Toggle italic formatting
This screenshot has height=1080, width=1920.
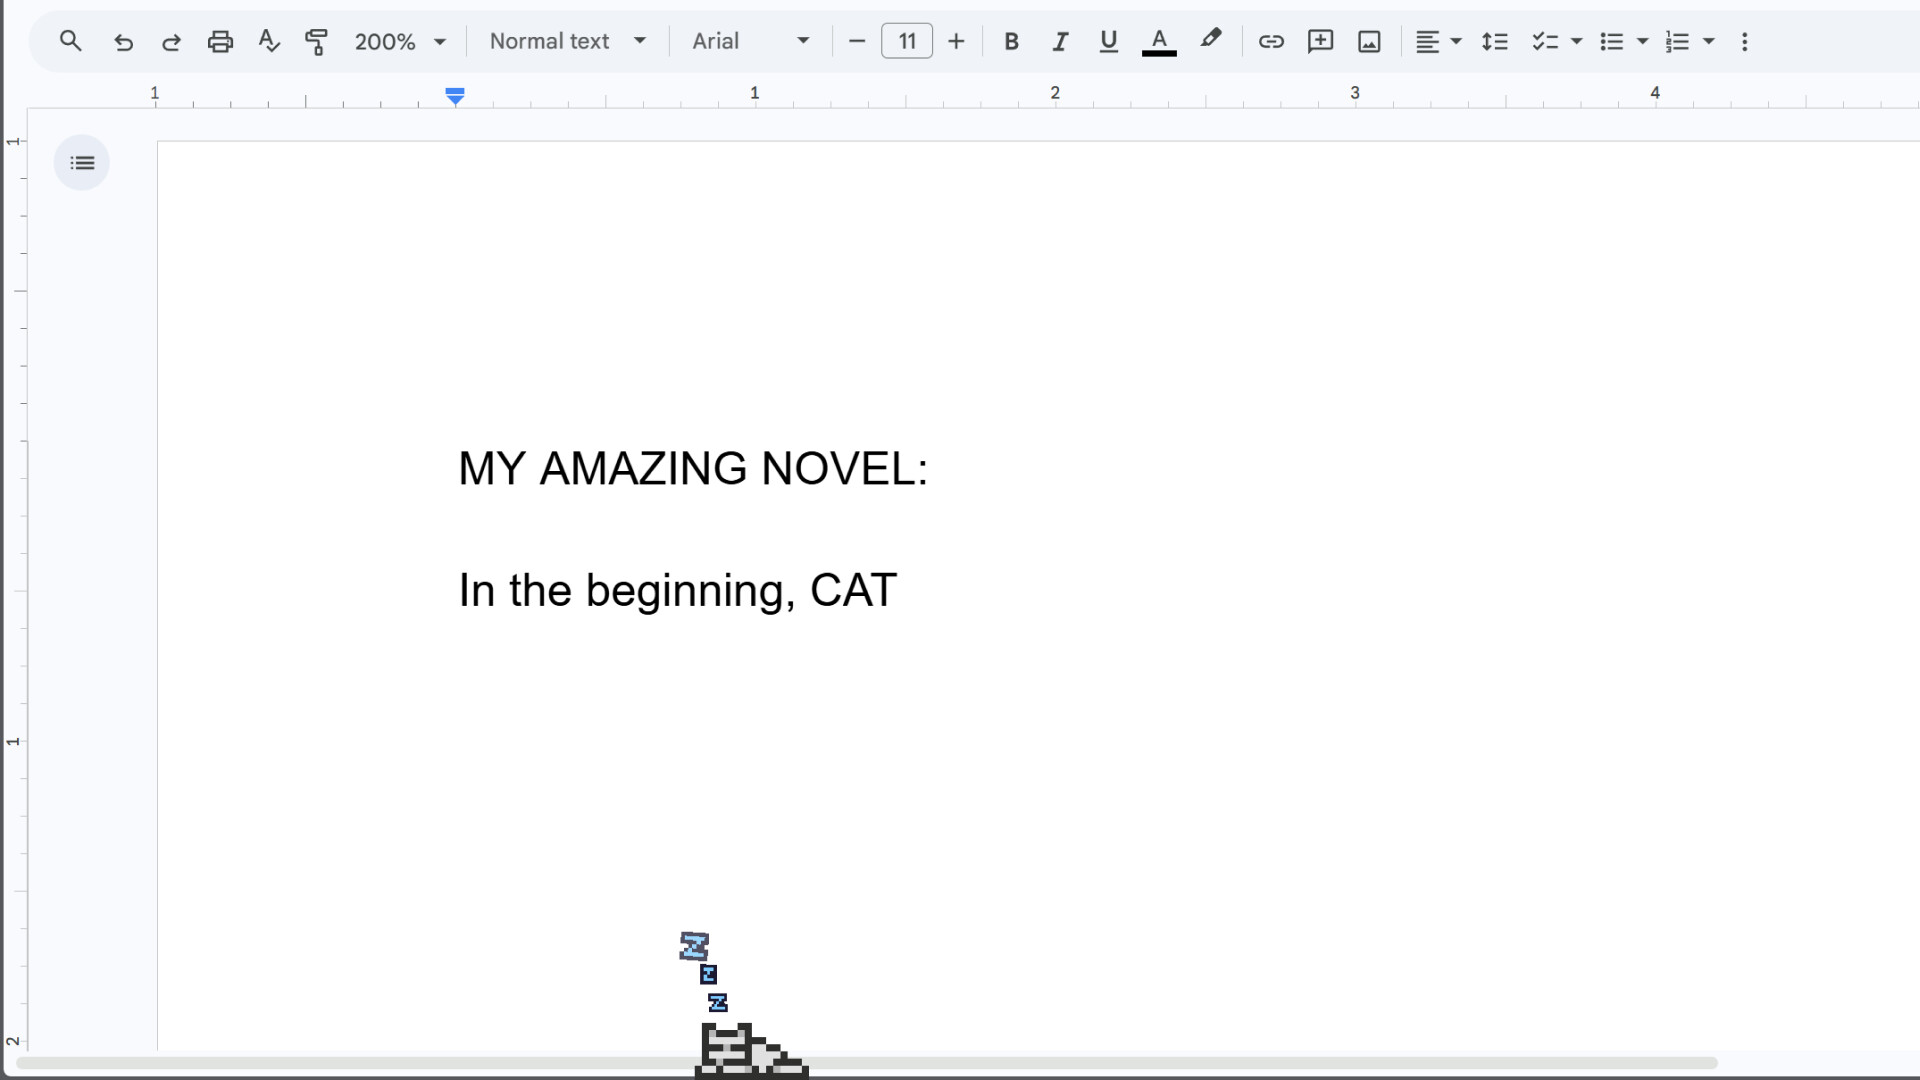1060,41
